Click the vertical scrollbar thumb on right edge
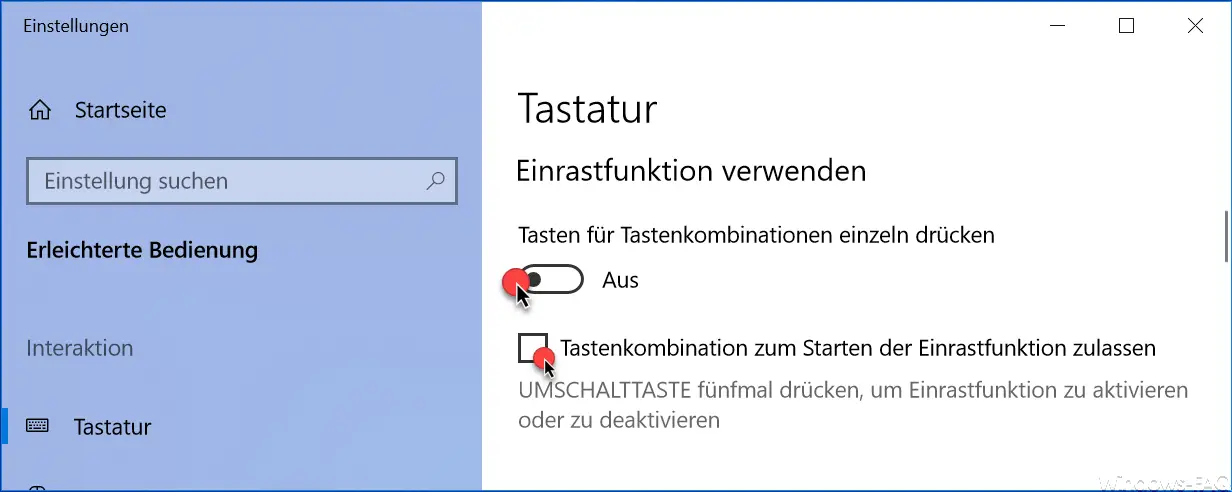 (1225, 234)
